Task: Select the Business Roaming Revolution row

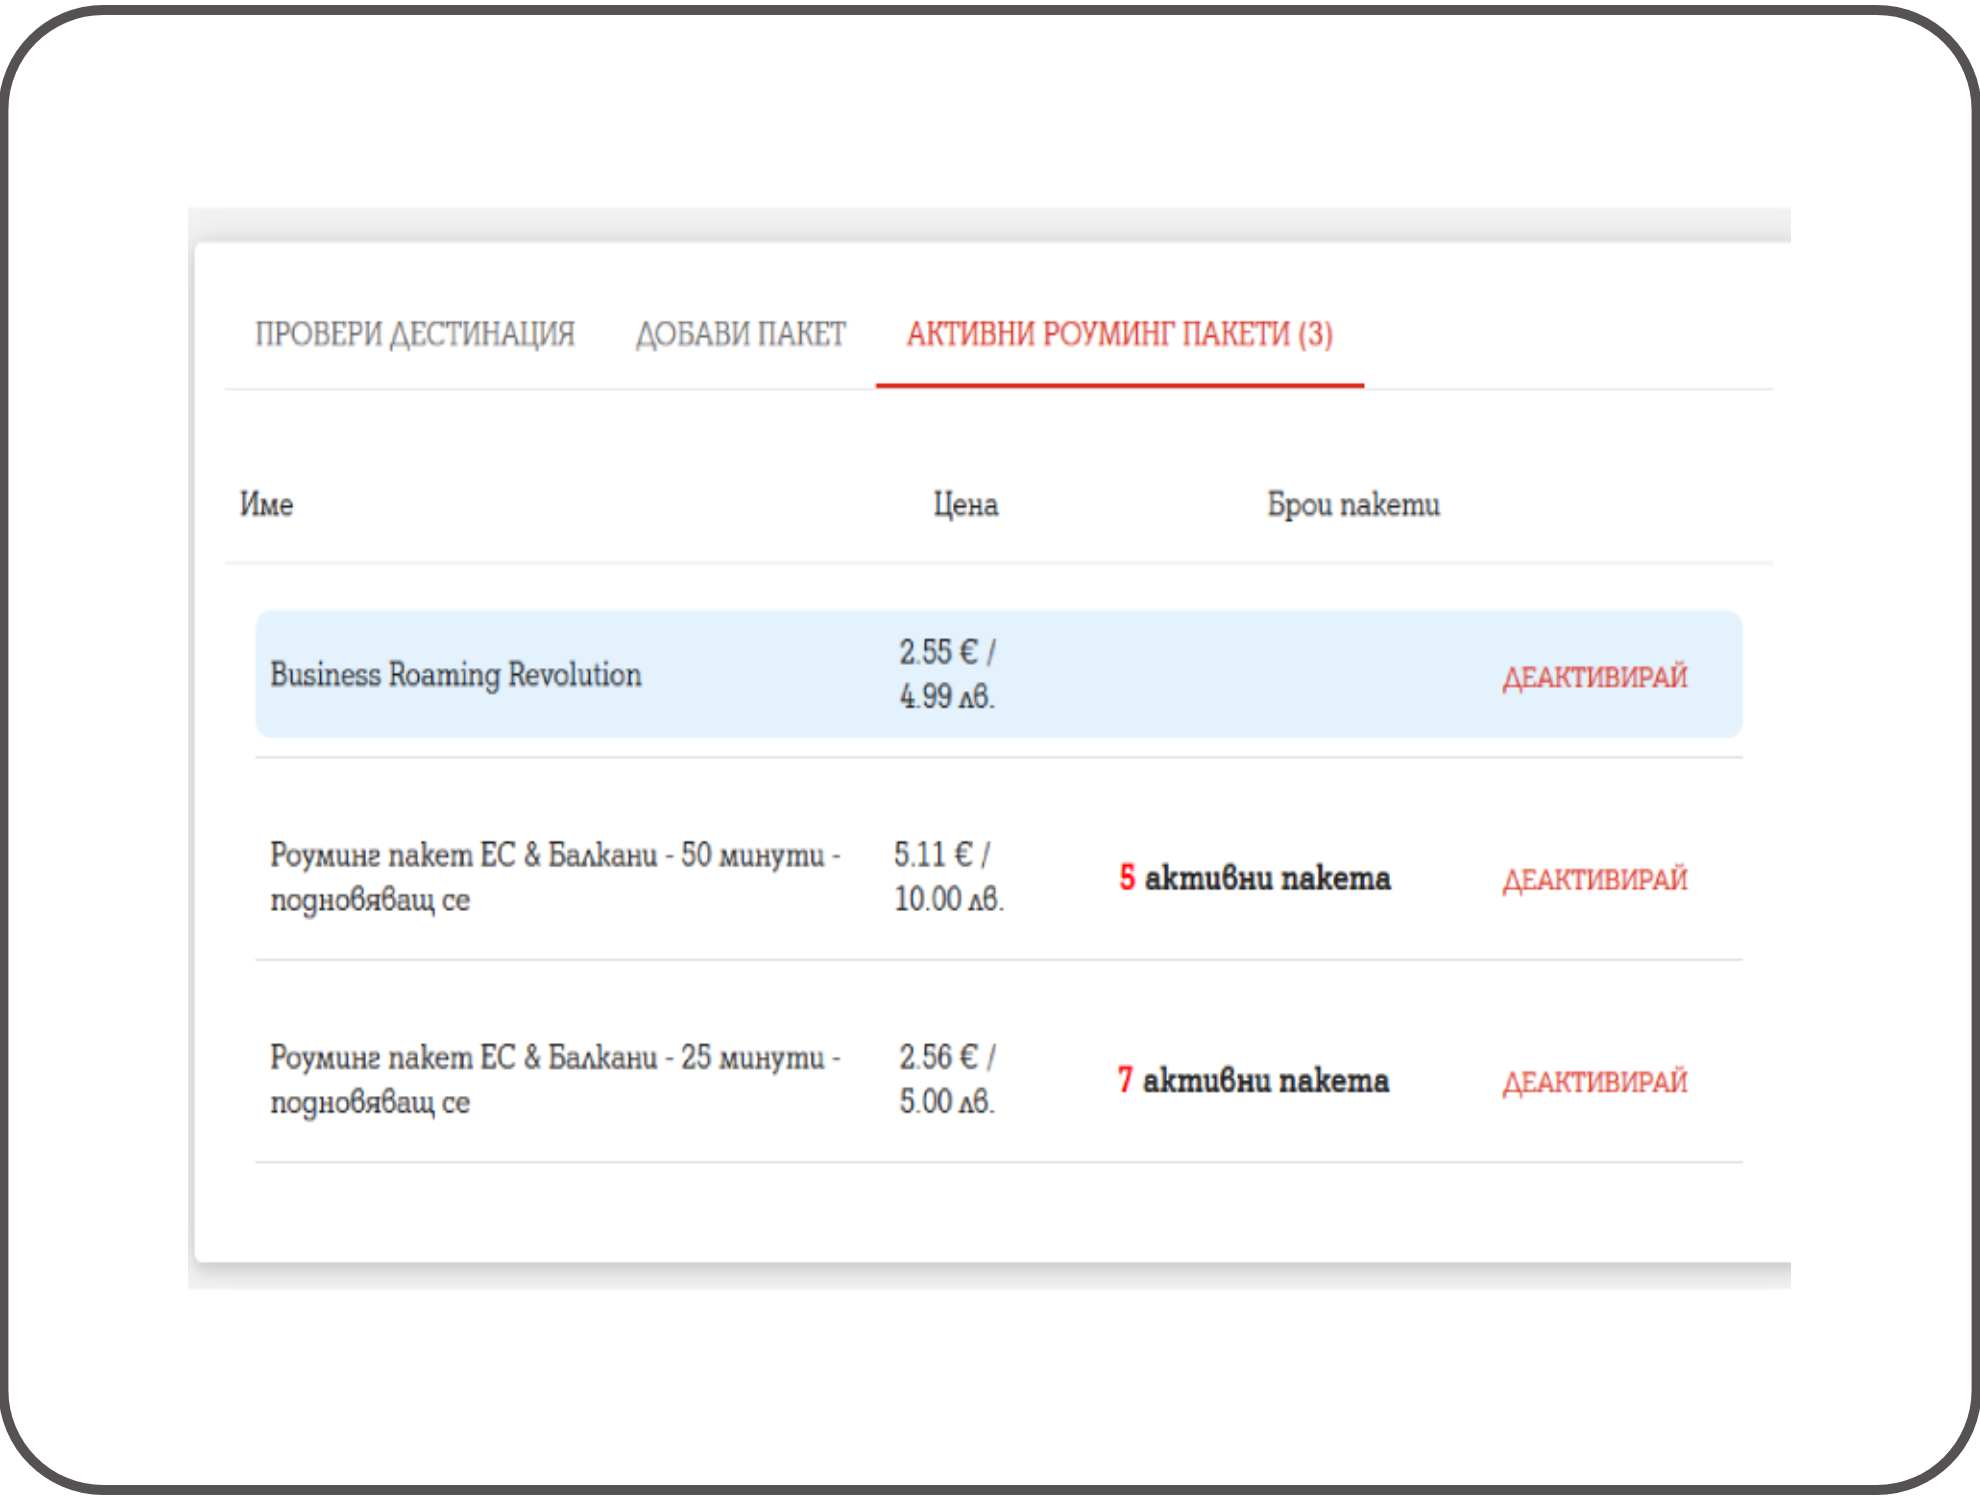Action: click(456, 675)
